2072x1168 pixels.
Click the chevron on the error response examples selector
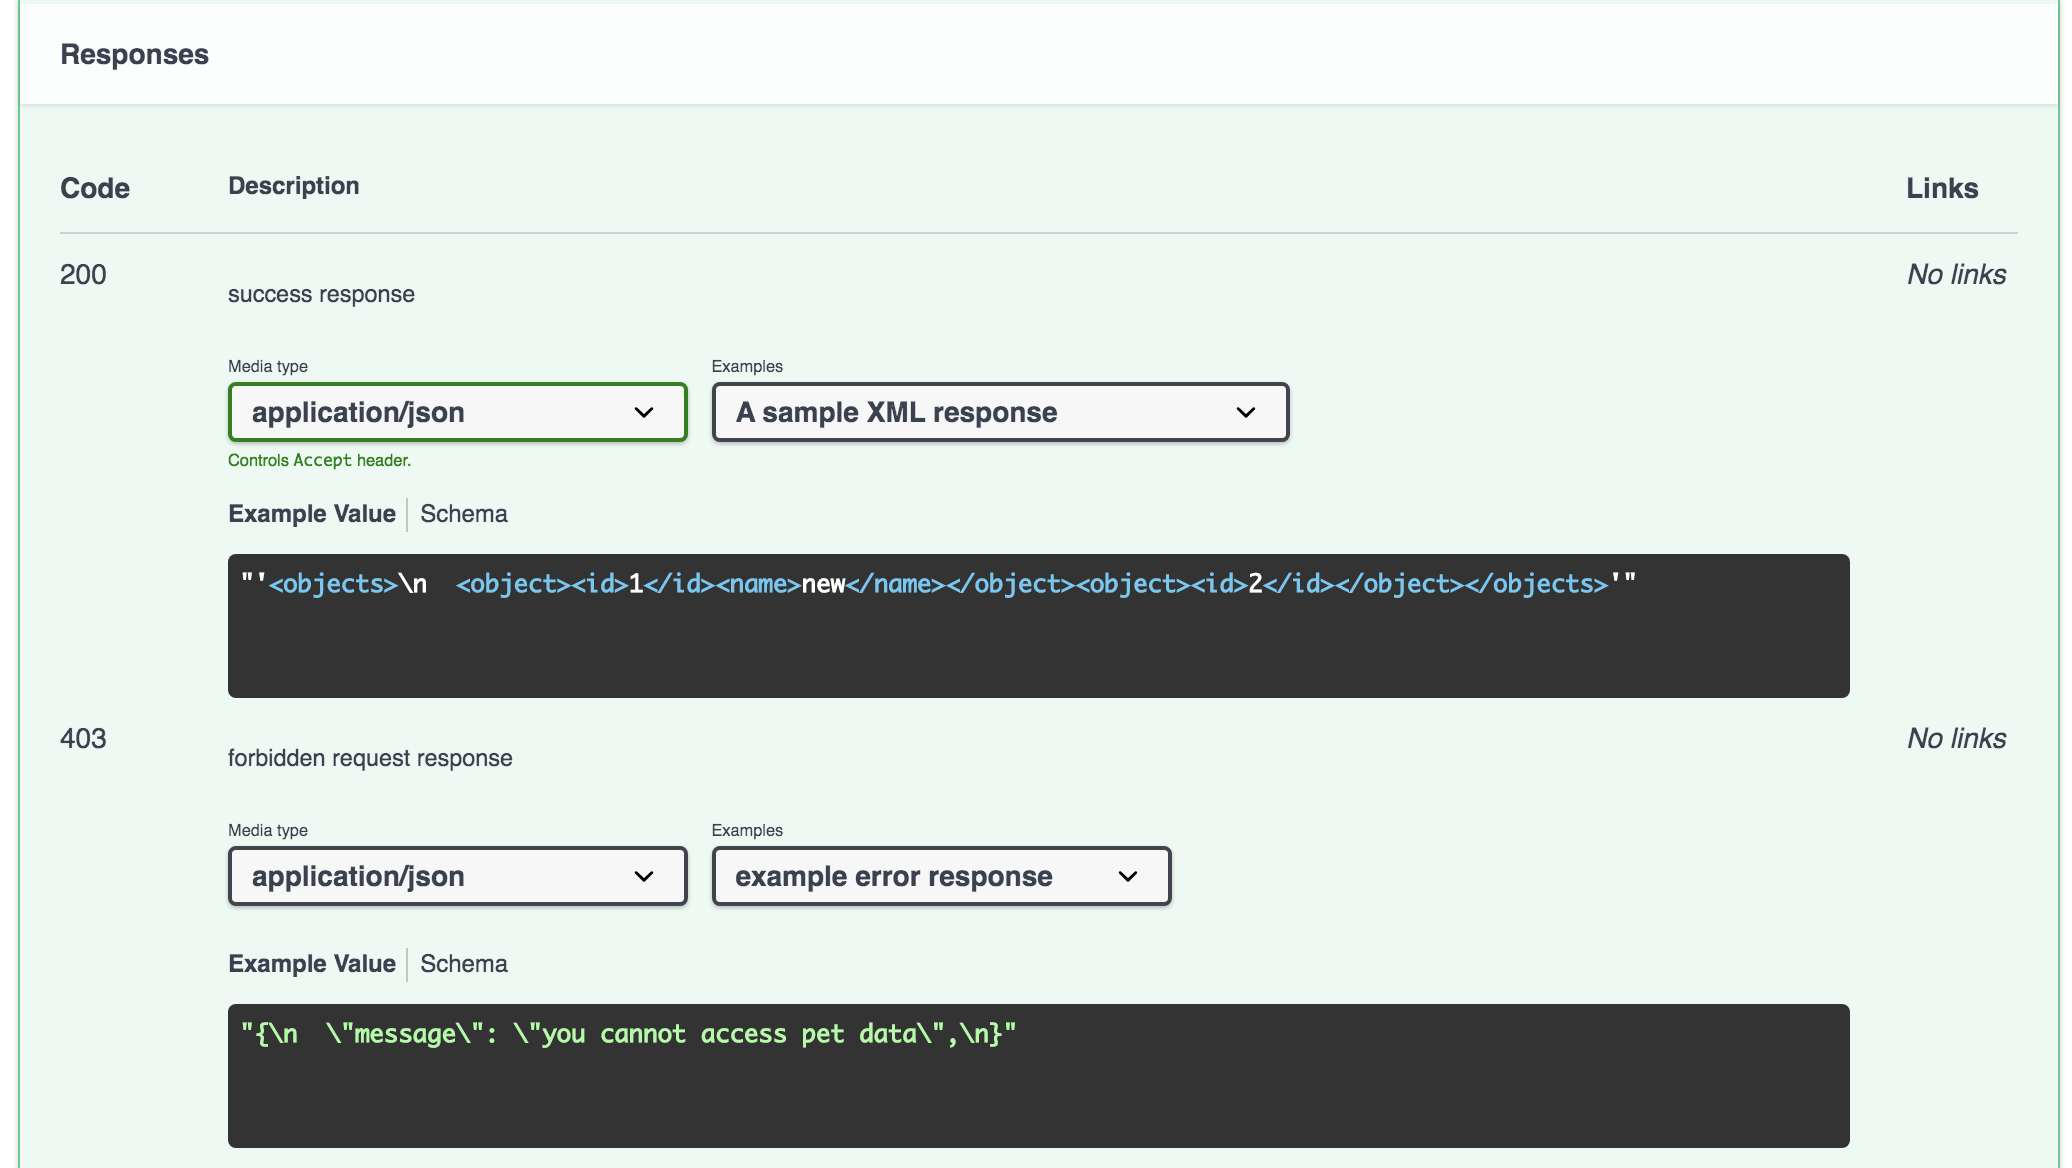coord(1128,876)
